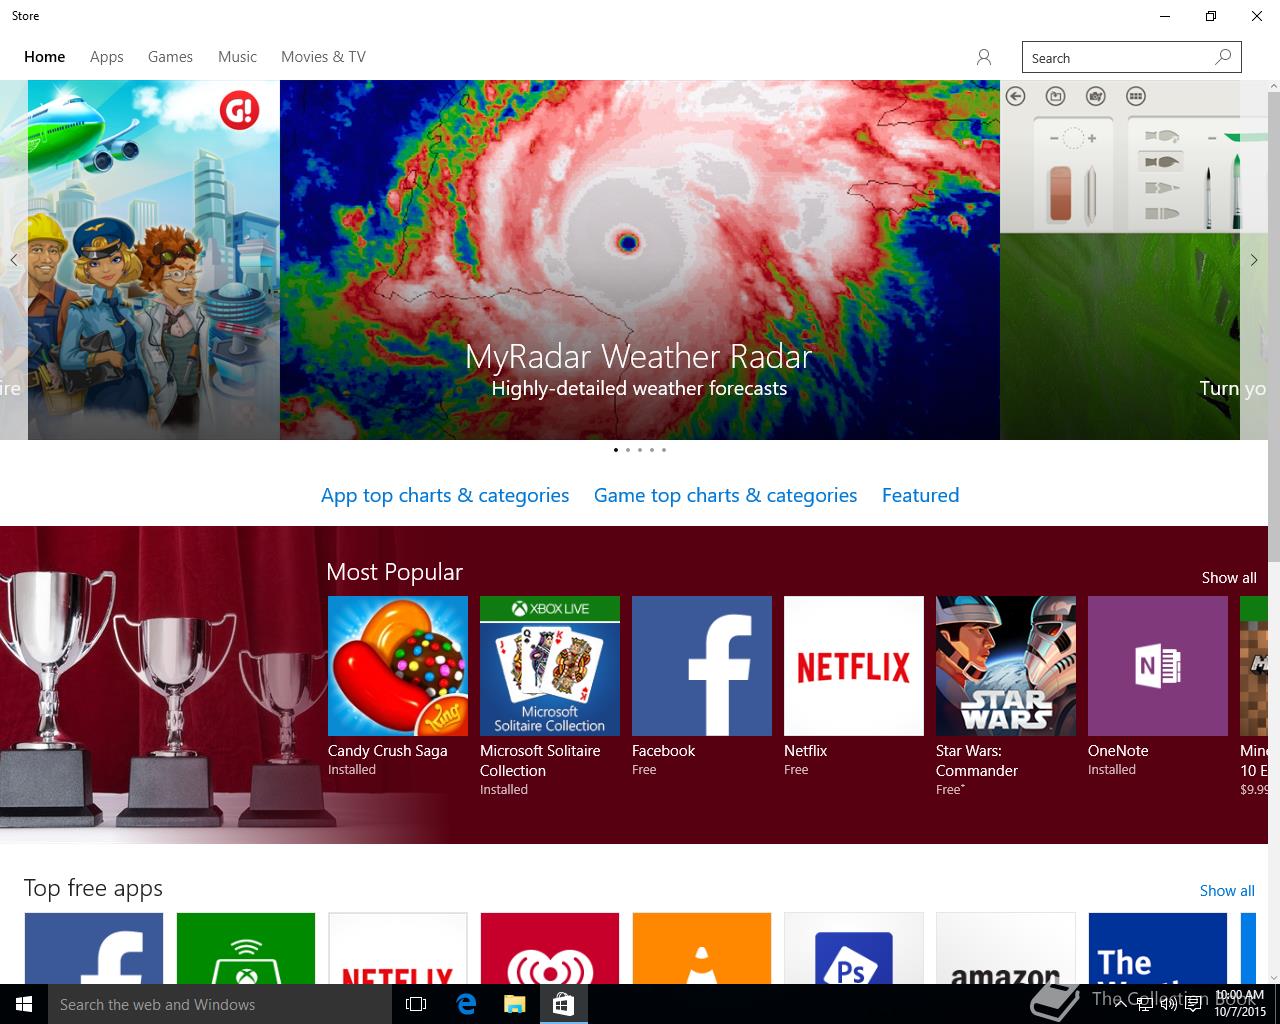
Task: Open The Weather Channel app tile
Action: (1158, 948)
